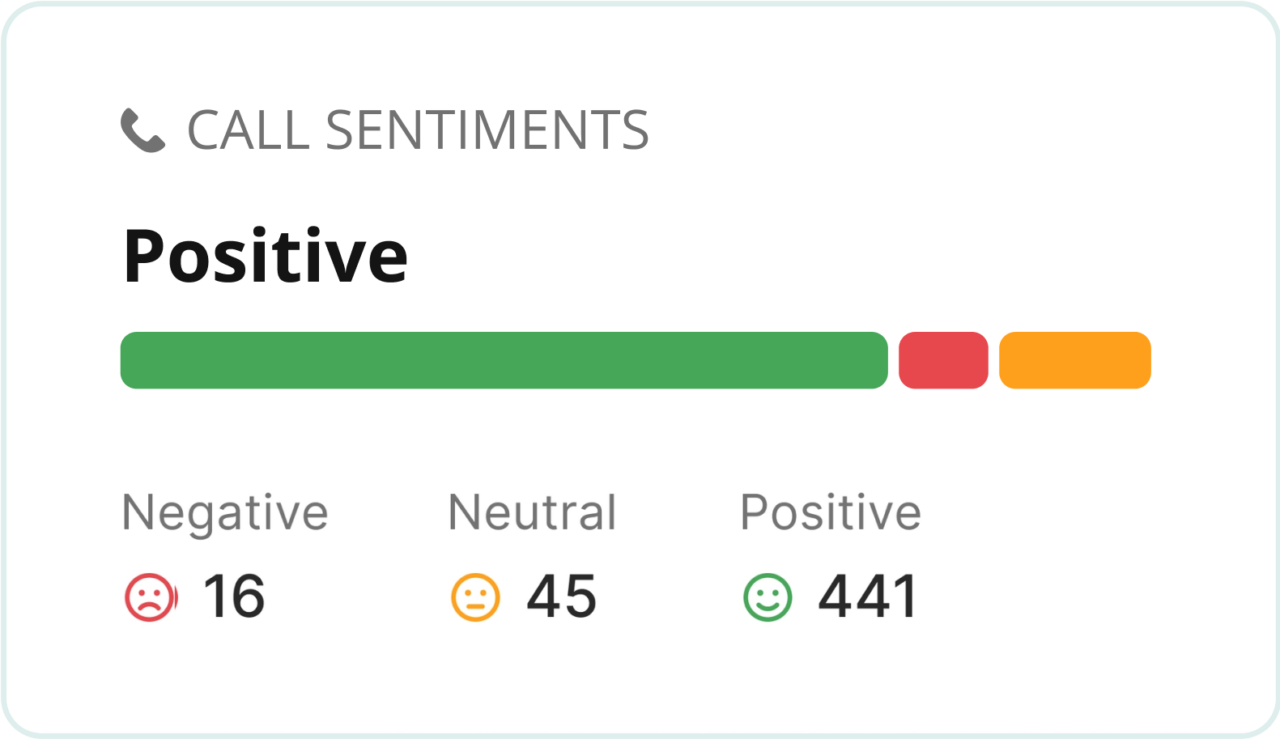Click the red frowning face icon

pyautogui.click(x=151, y=597)
